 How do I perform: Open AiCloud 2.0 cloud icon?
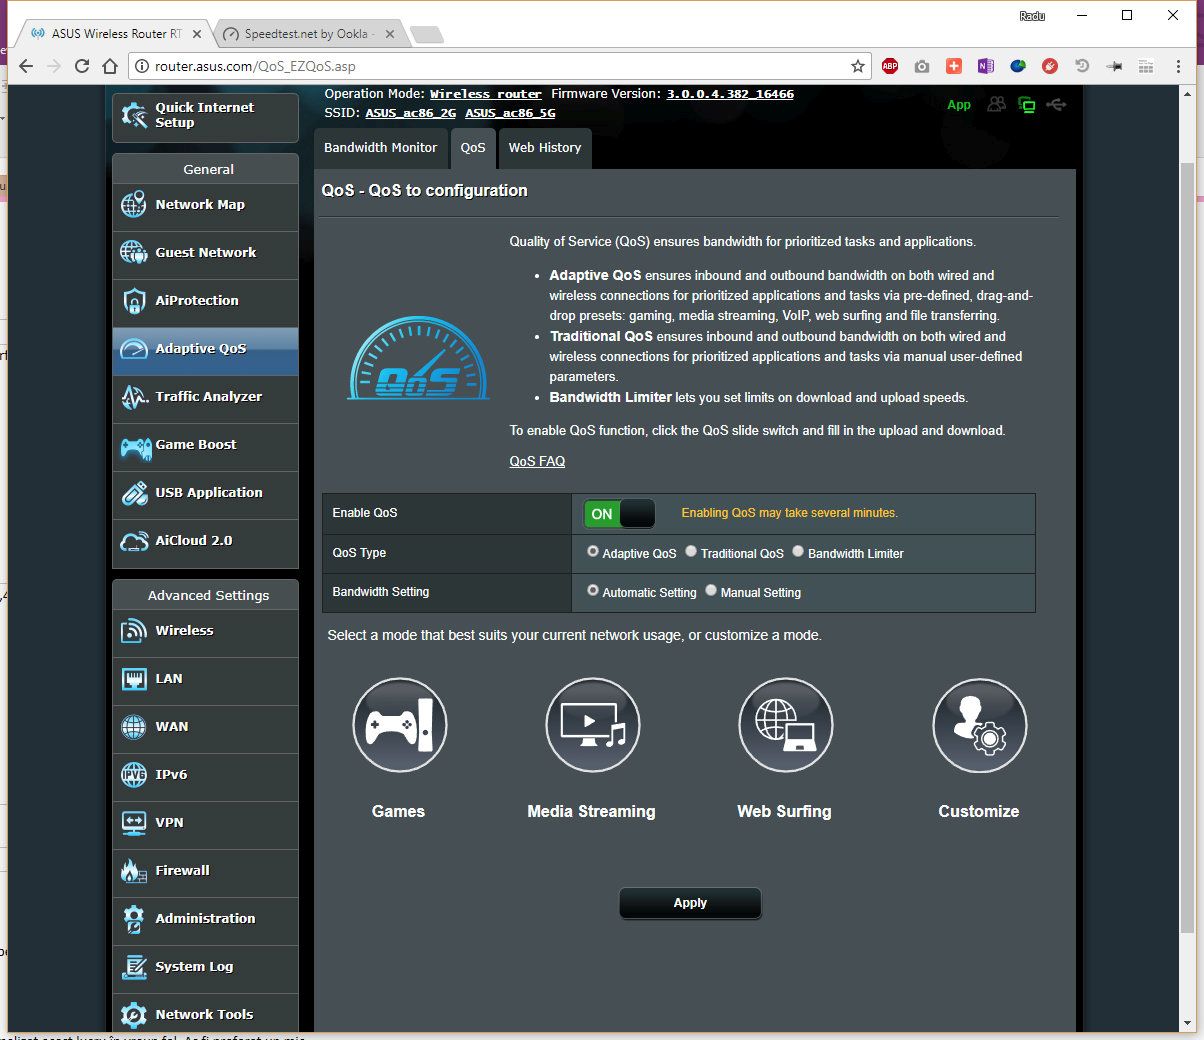click(x=134, y=541)
